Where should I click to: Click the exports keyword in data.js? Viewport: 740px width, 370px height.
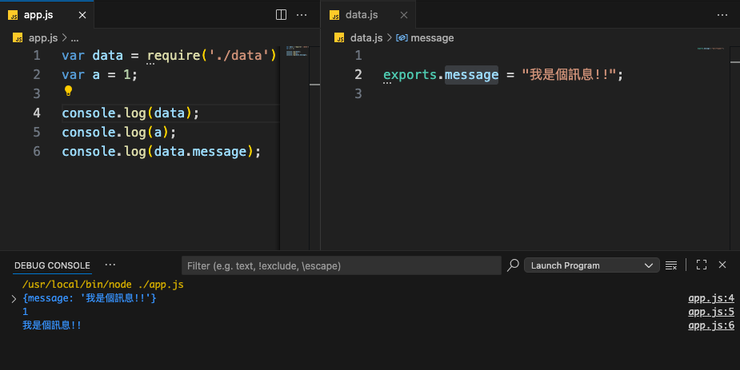(x=410, y=75)
